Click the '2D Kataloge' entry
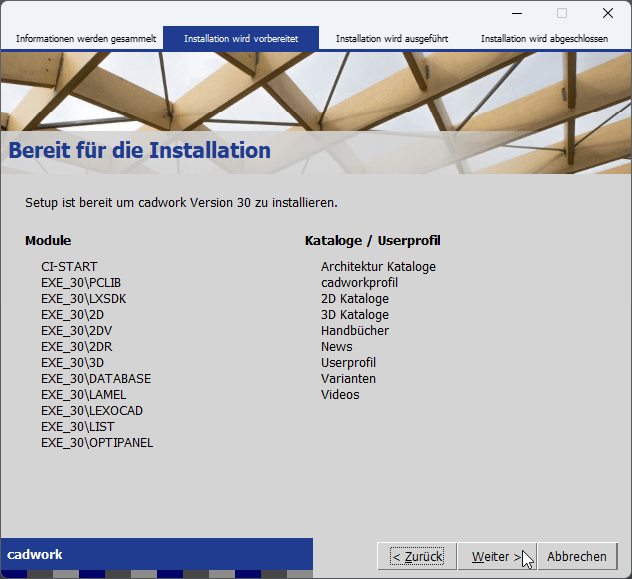Screen dimensions: 632x579 click(x=355, y=299)
